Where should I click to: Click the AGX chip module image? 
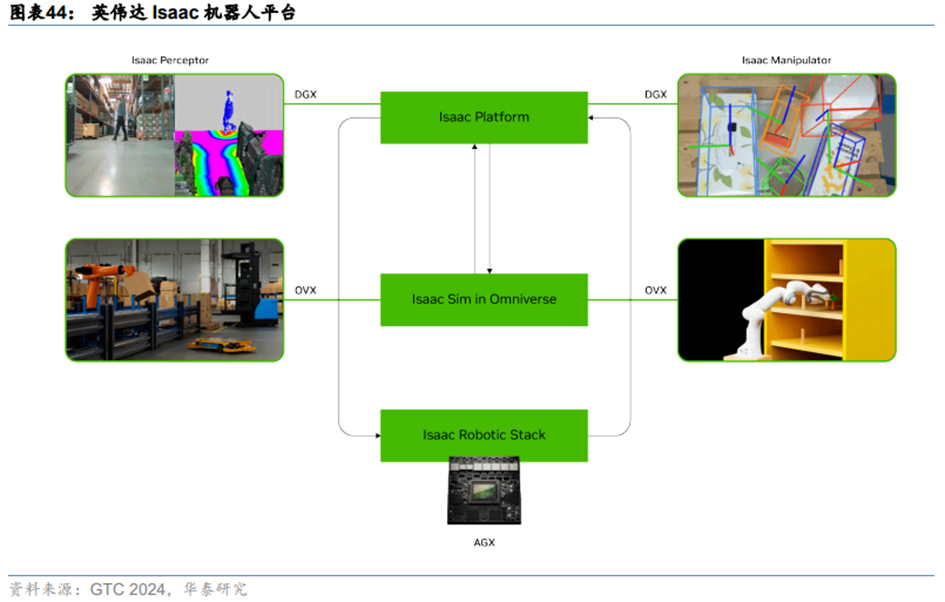click(484, 491)
